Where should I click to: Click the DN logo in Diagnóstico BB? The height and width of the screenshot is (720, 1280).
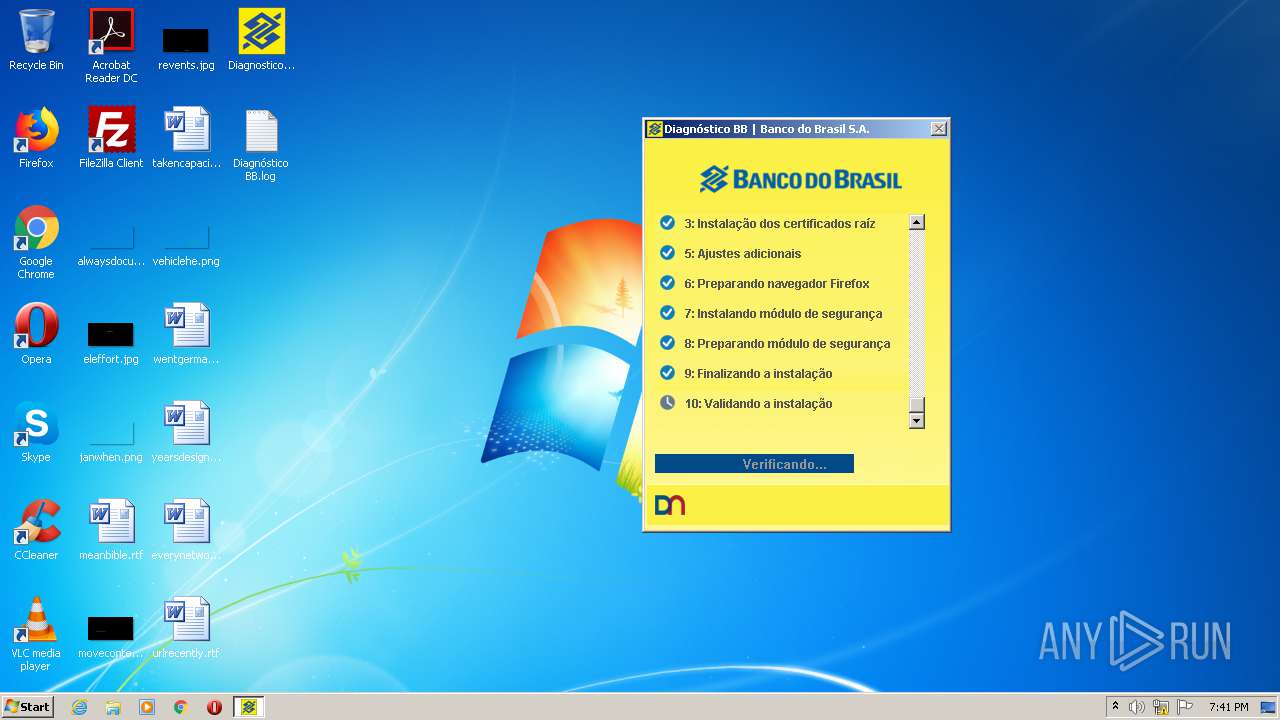(x=670, y=505)
